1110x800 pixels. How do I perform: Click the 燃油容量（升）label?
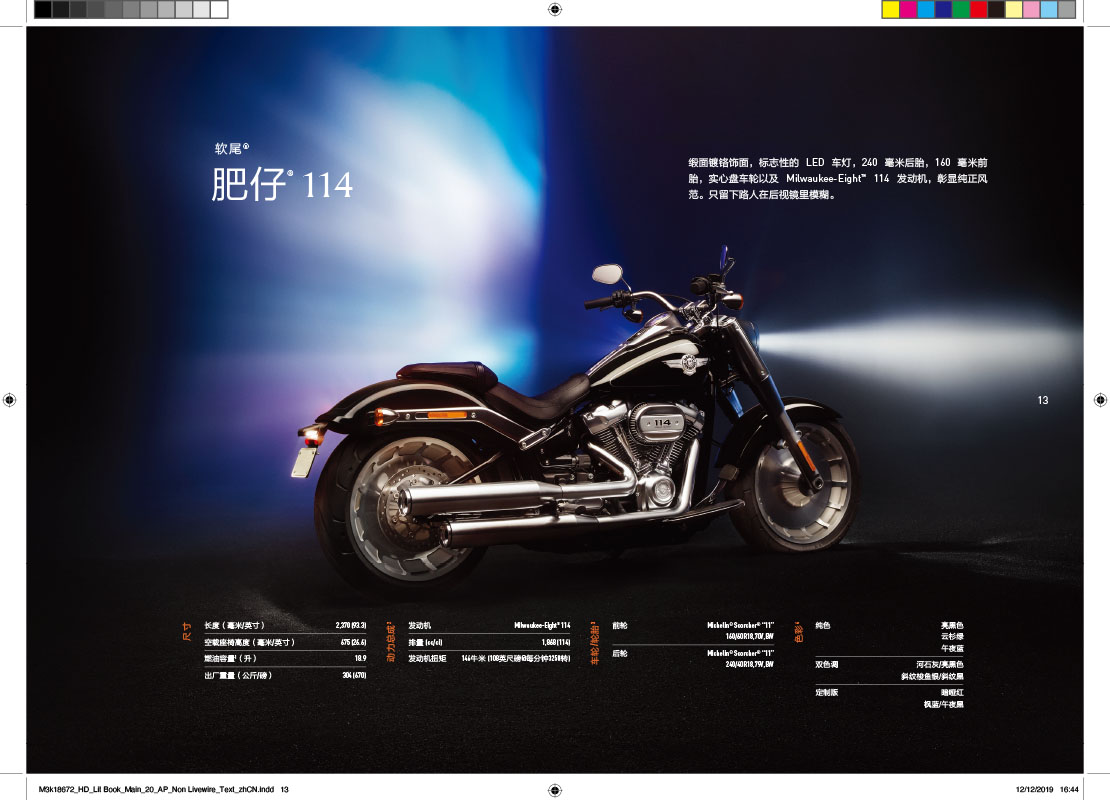[230, 658]
